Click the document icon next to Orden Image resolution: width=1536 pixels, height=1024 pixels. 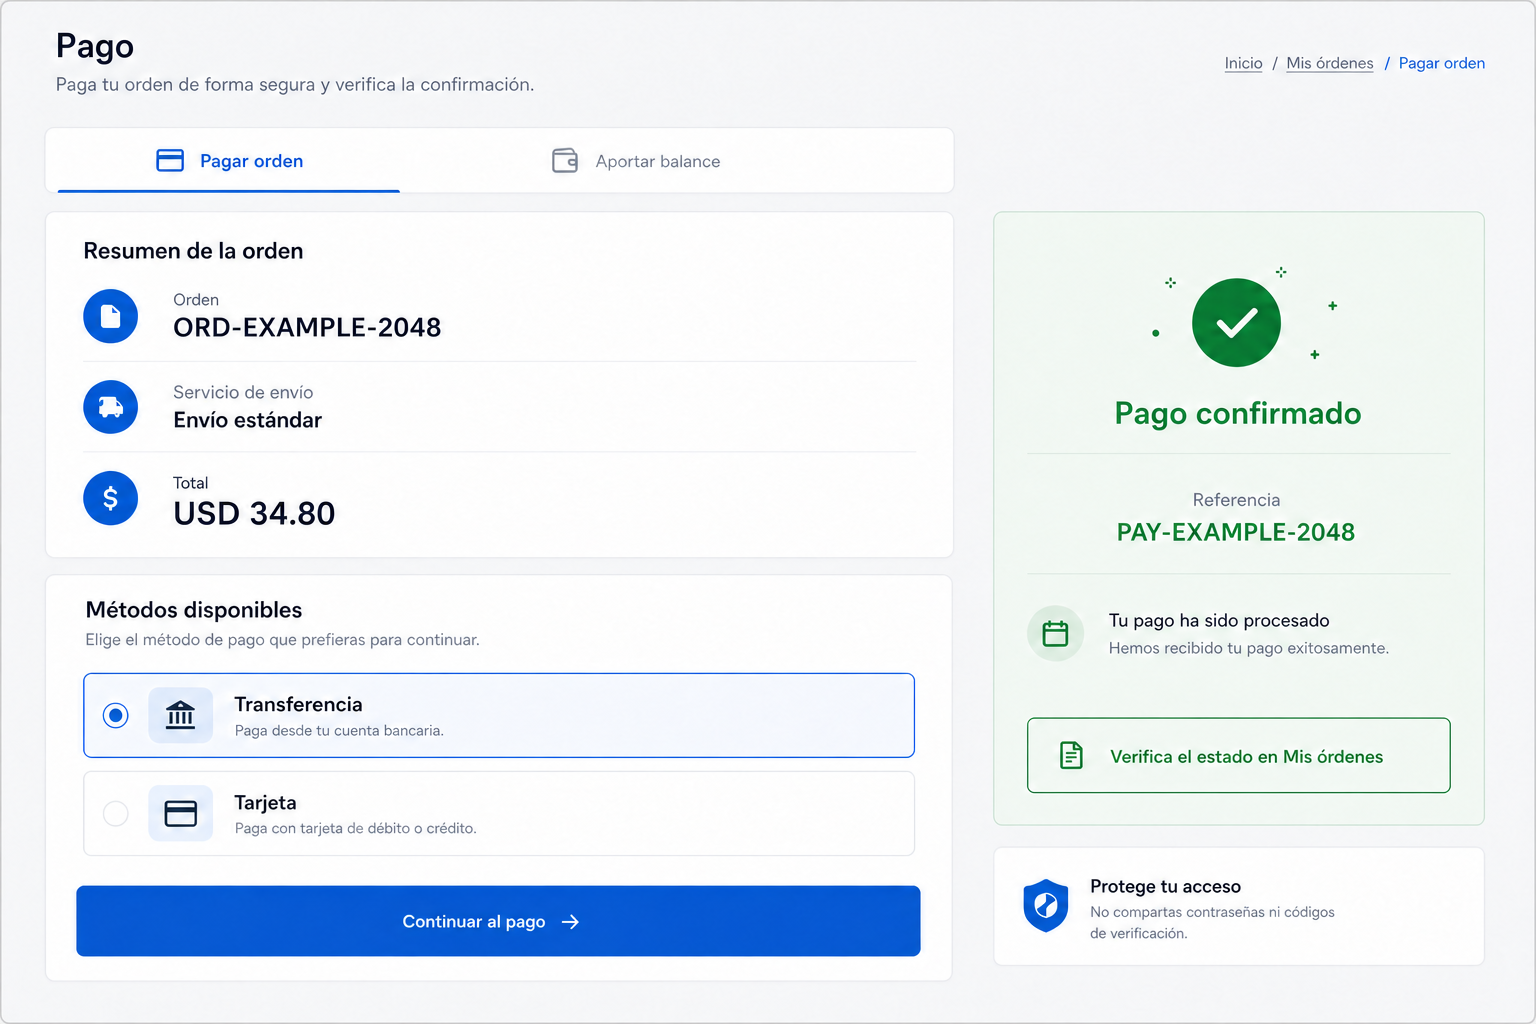[111, 316]
